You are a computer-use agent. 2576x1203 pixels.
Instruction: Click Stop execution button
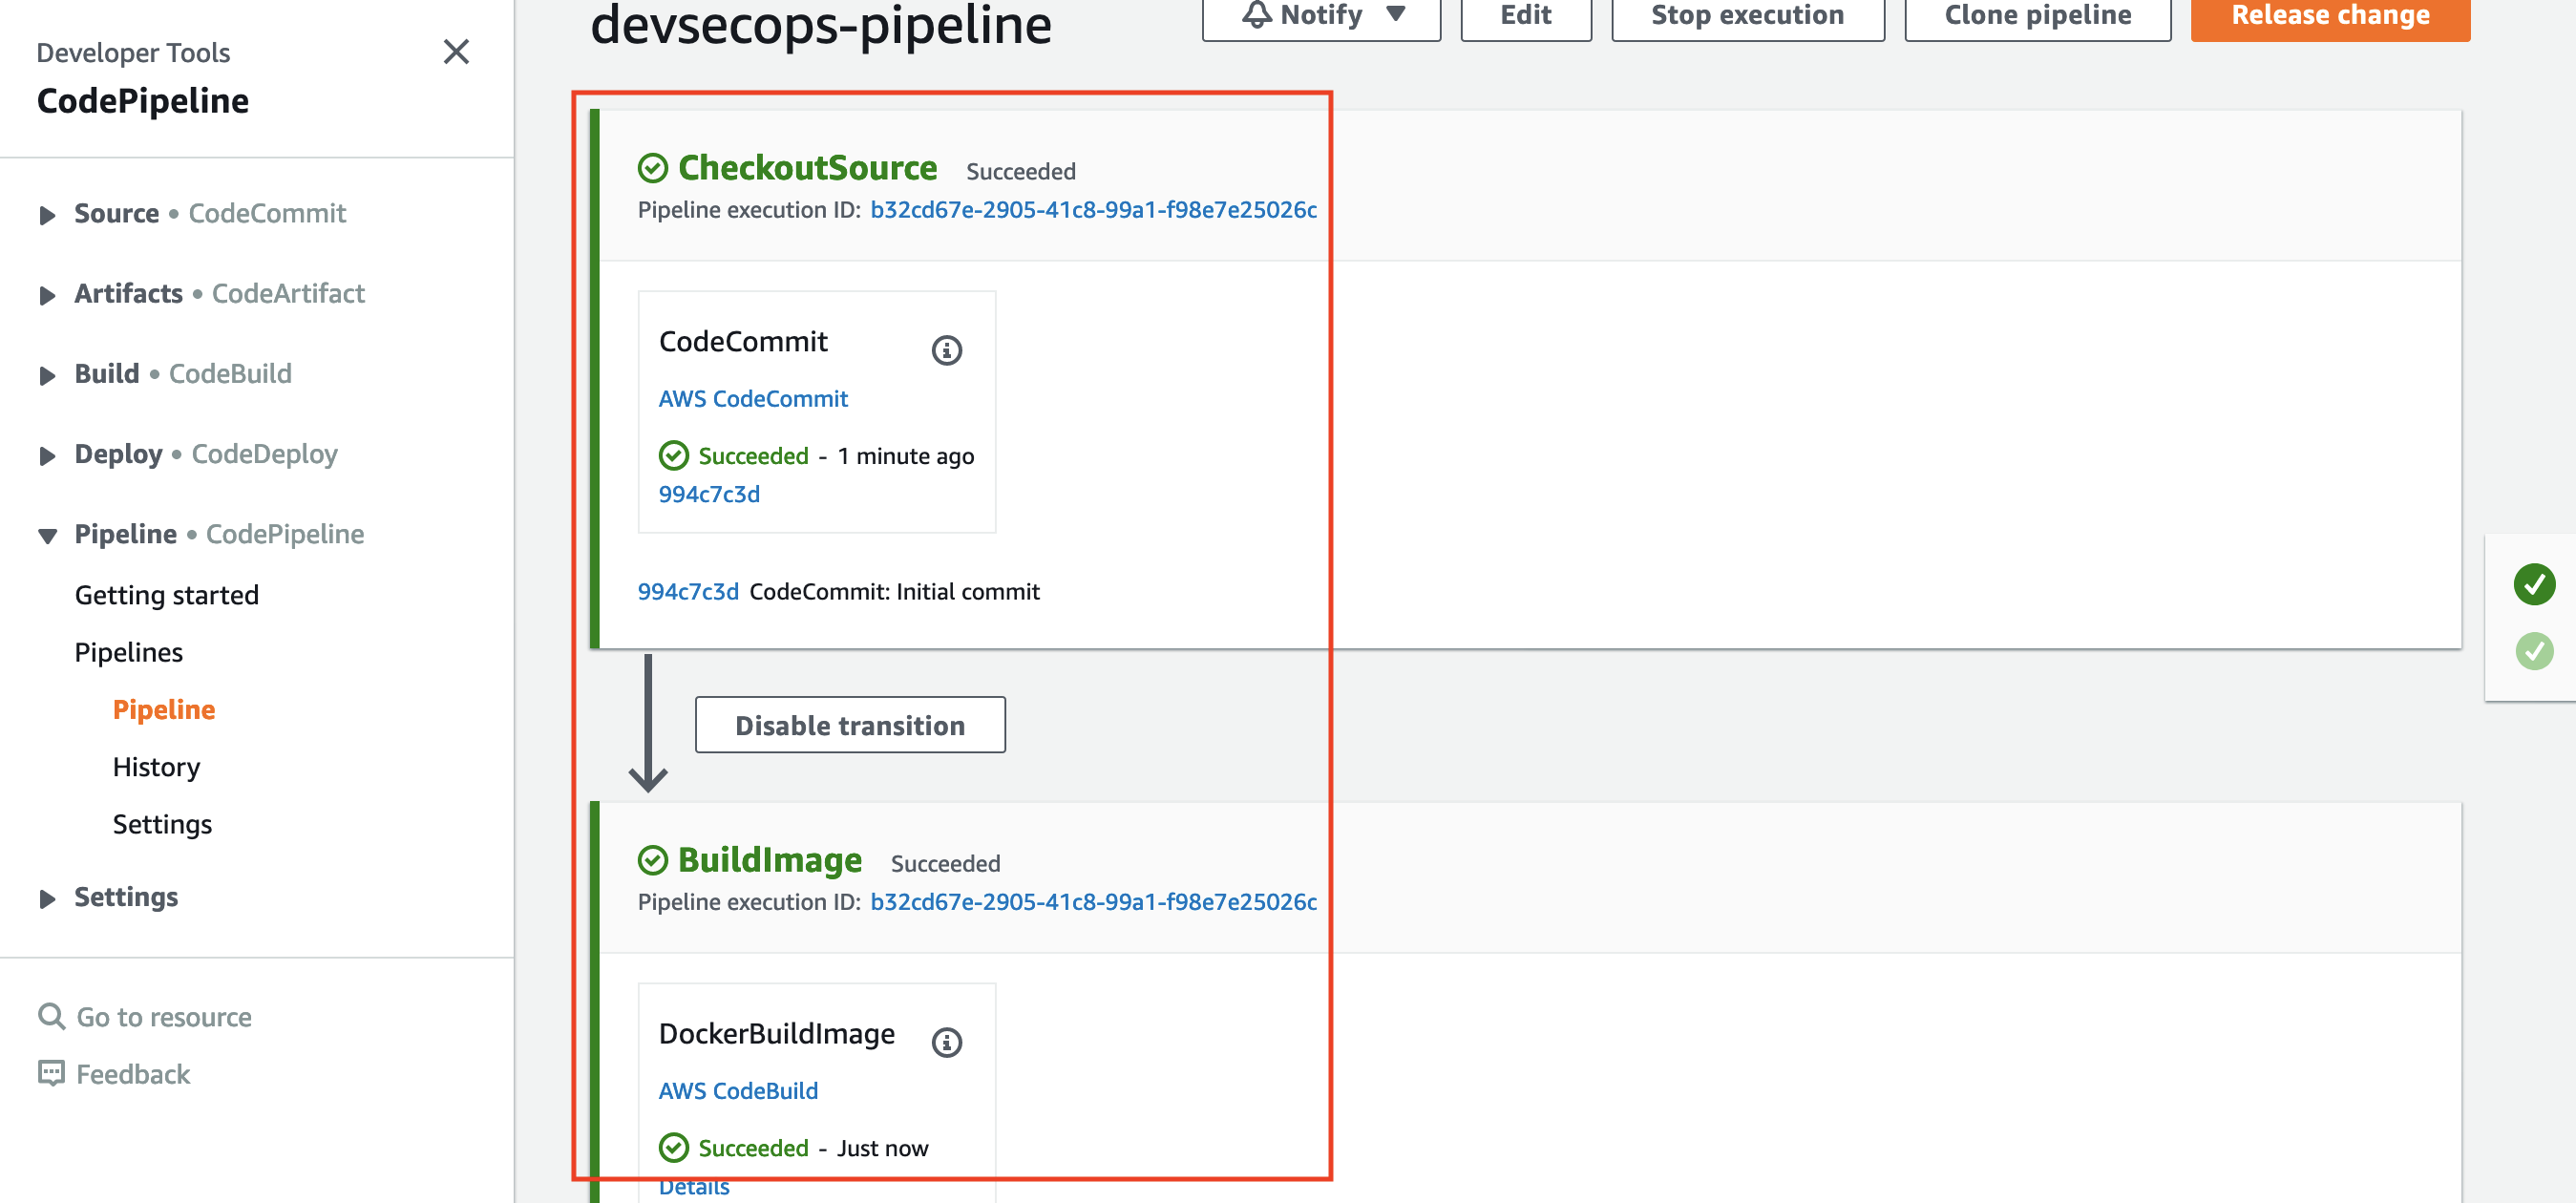point(1747,15)
